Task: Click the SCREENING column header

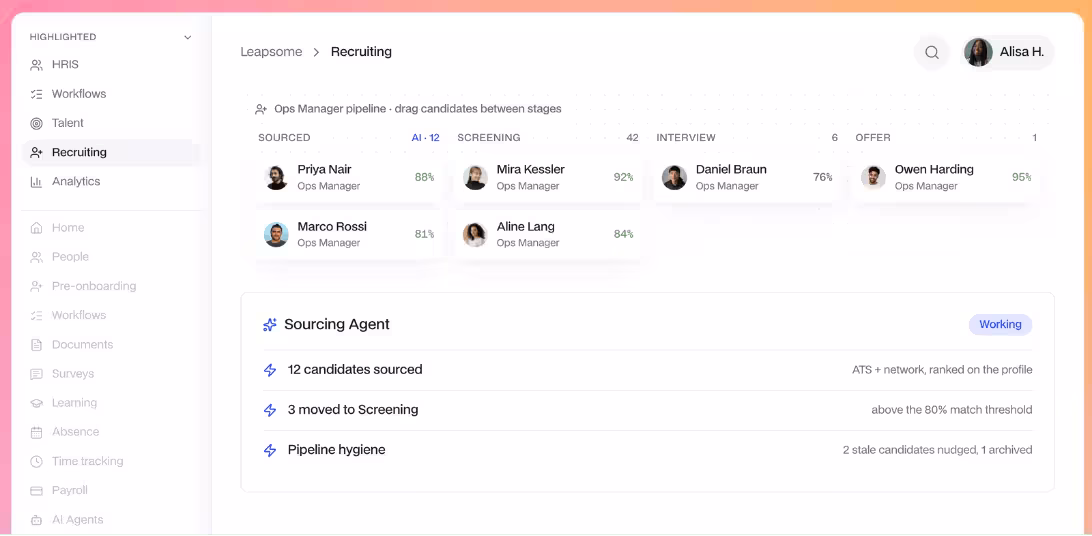Action: pos(489,138)
